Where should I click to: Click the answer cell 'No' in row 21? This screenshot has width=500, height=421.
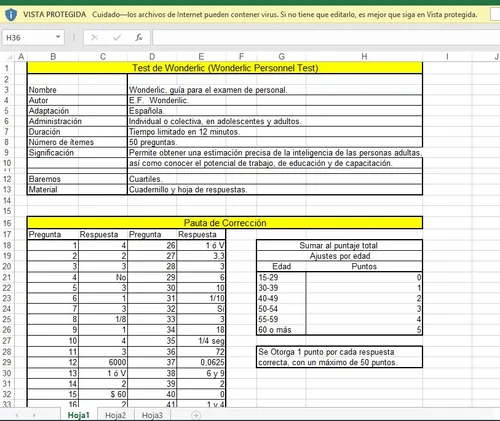103,277
